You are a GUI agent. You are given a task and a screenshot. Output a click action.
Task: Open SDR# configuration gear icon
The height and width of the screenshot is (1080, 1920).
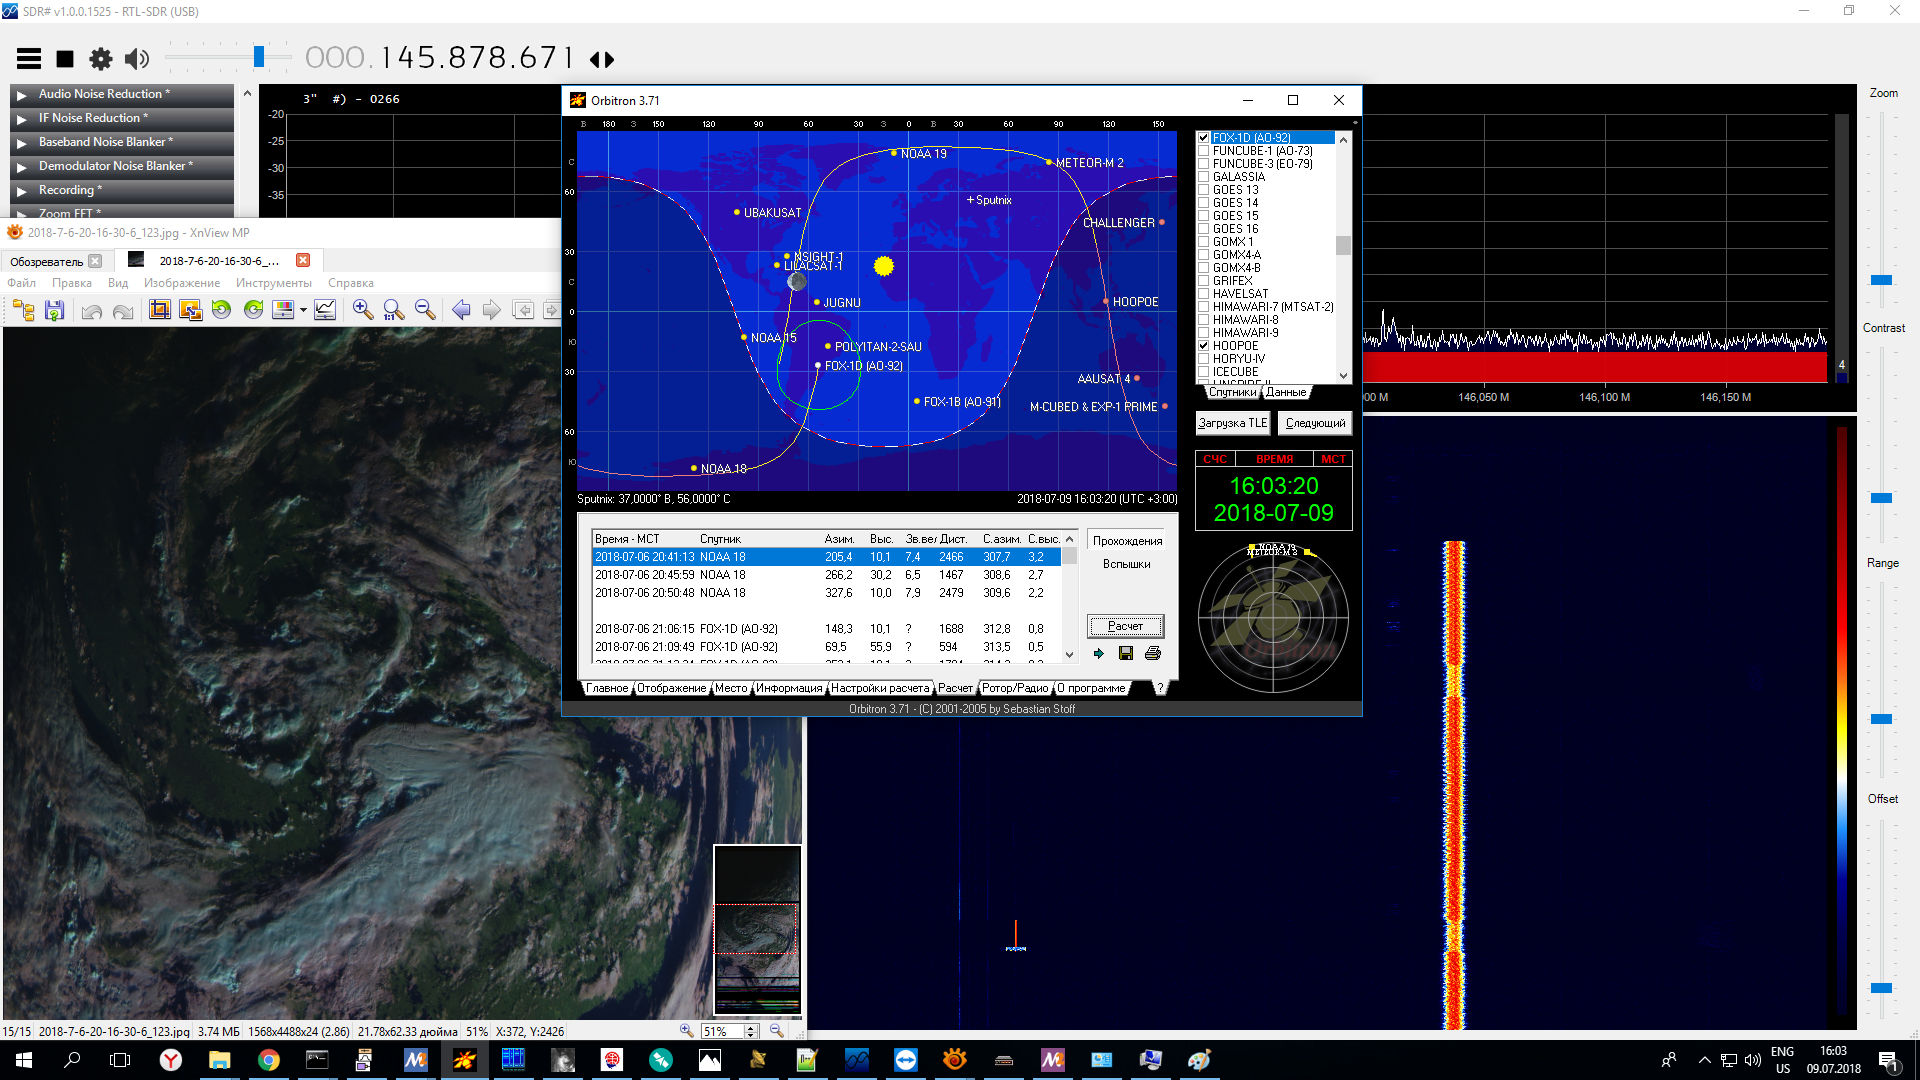101,59
